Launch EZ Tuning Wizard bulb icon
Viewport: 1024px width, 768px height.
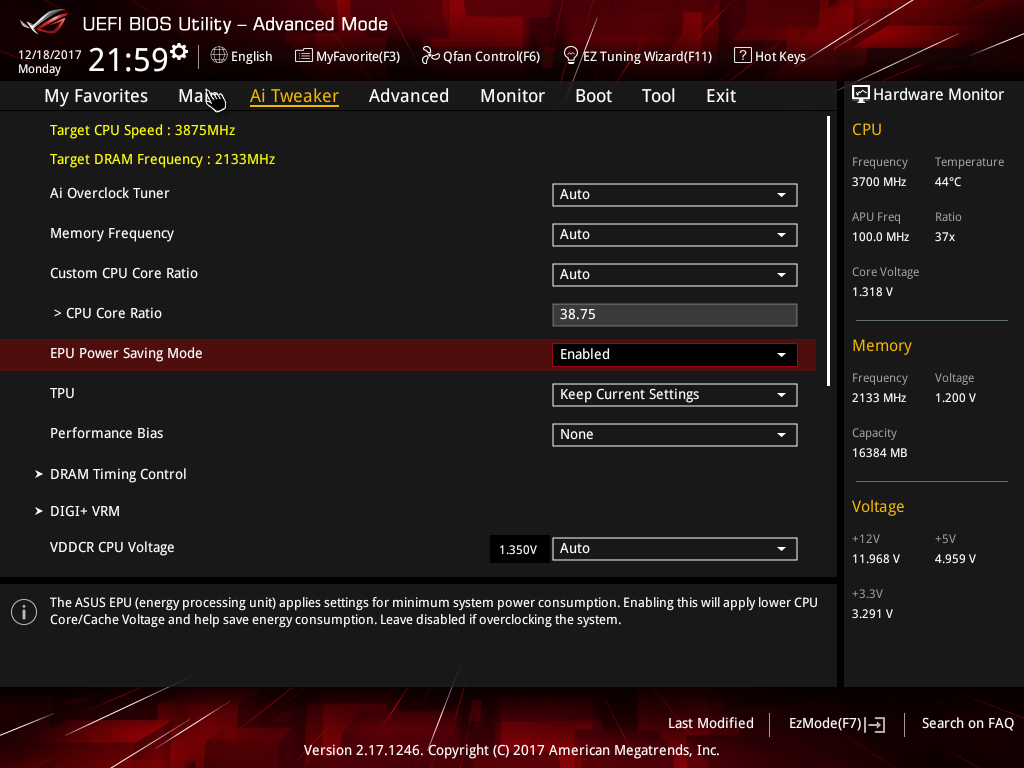click(571, 56)
